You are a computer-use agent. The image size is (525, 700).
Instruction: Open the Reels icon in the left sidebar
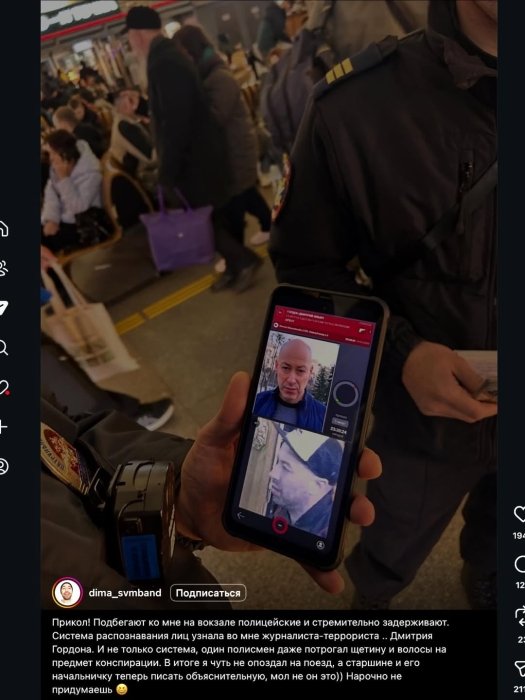3,268
